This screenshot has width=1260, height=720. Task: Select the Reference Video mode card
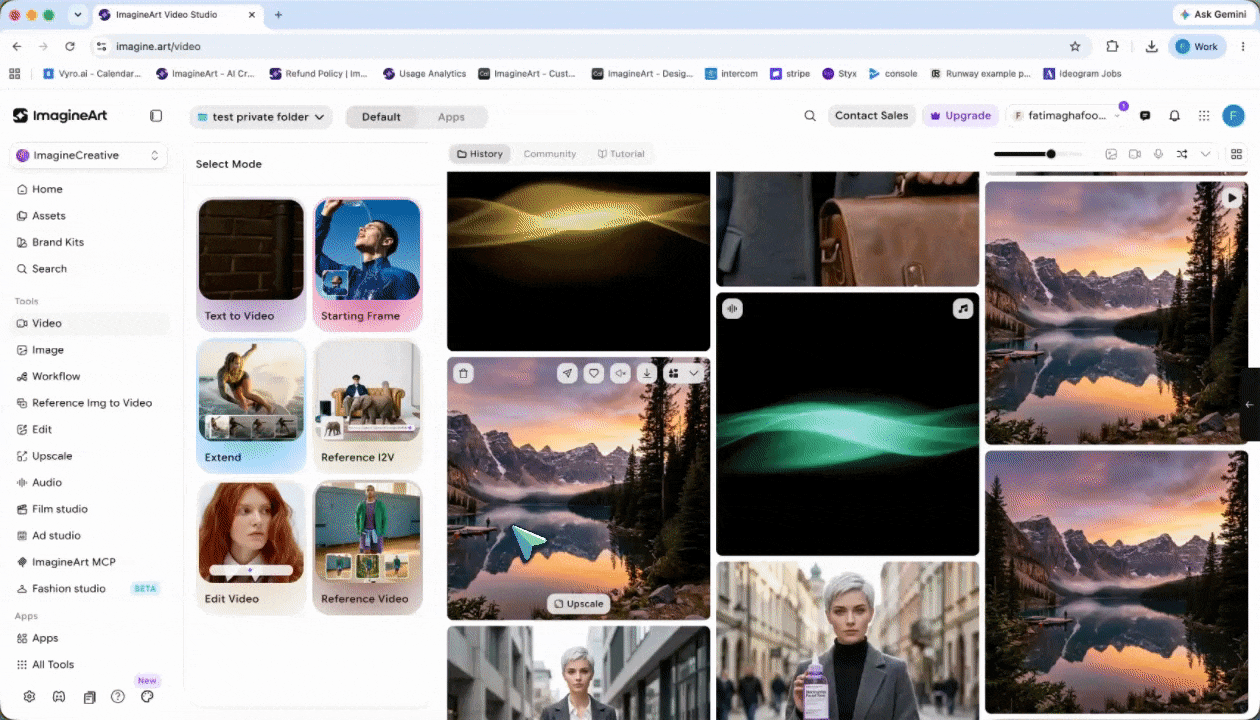coord(367,547)
